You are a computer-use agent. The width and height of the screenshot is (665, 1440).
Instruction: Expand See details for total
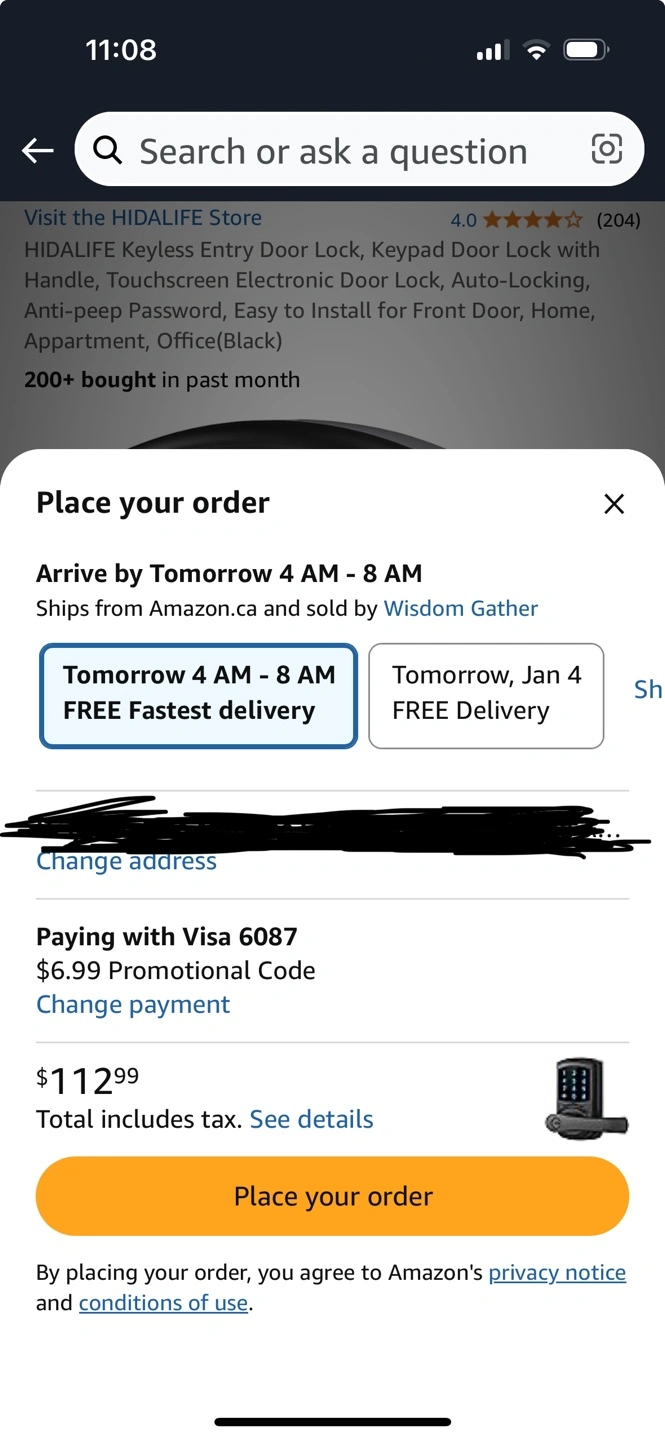[x=311, y=1120]
